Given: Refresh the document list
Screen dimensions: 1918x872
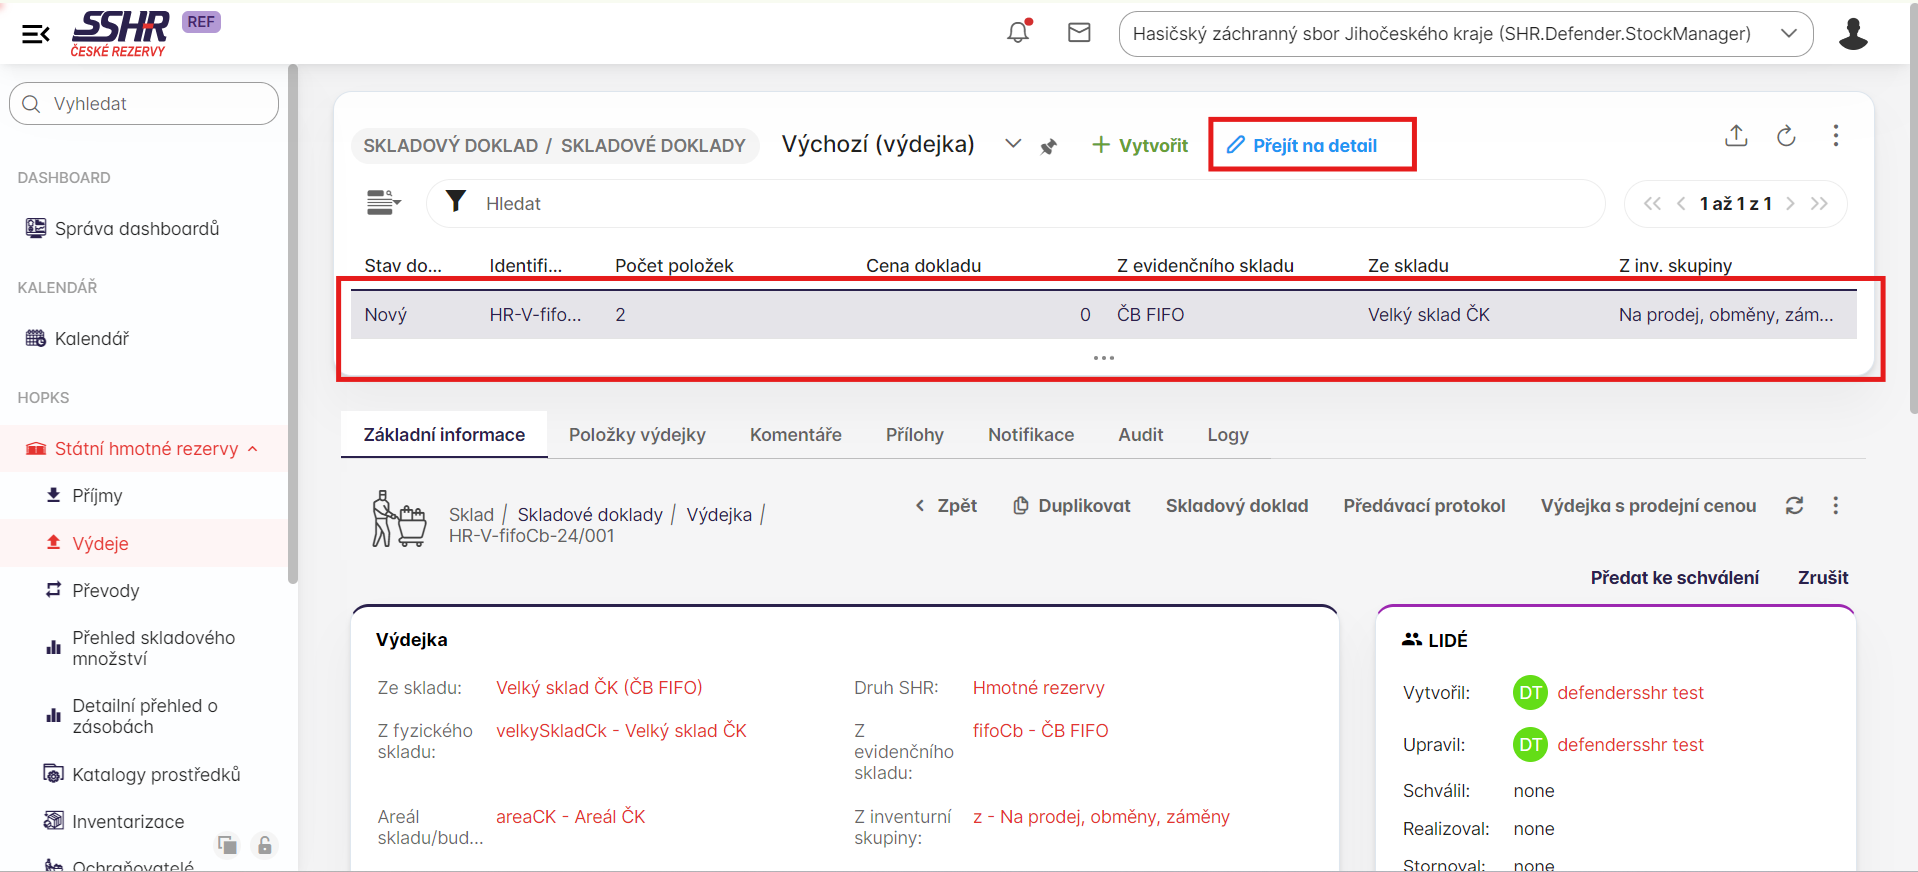Looking at the screenshot, I should click(x=1786, y=136).
